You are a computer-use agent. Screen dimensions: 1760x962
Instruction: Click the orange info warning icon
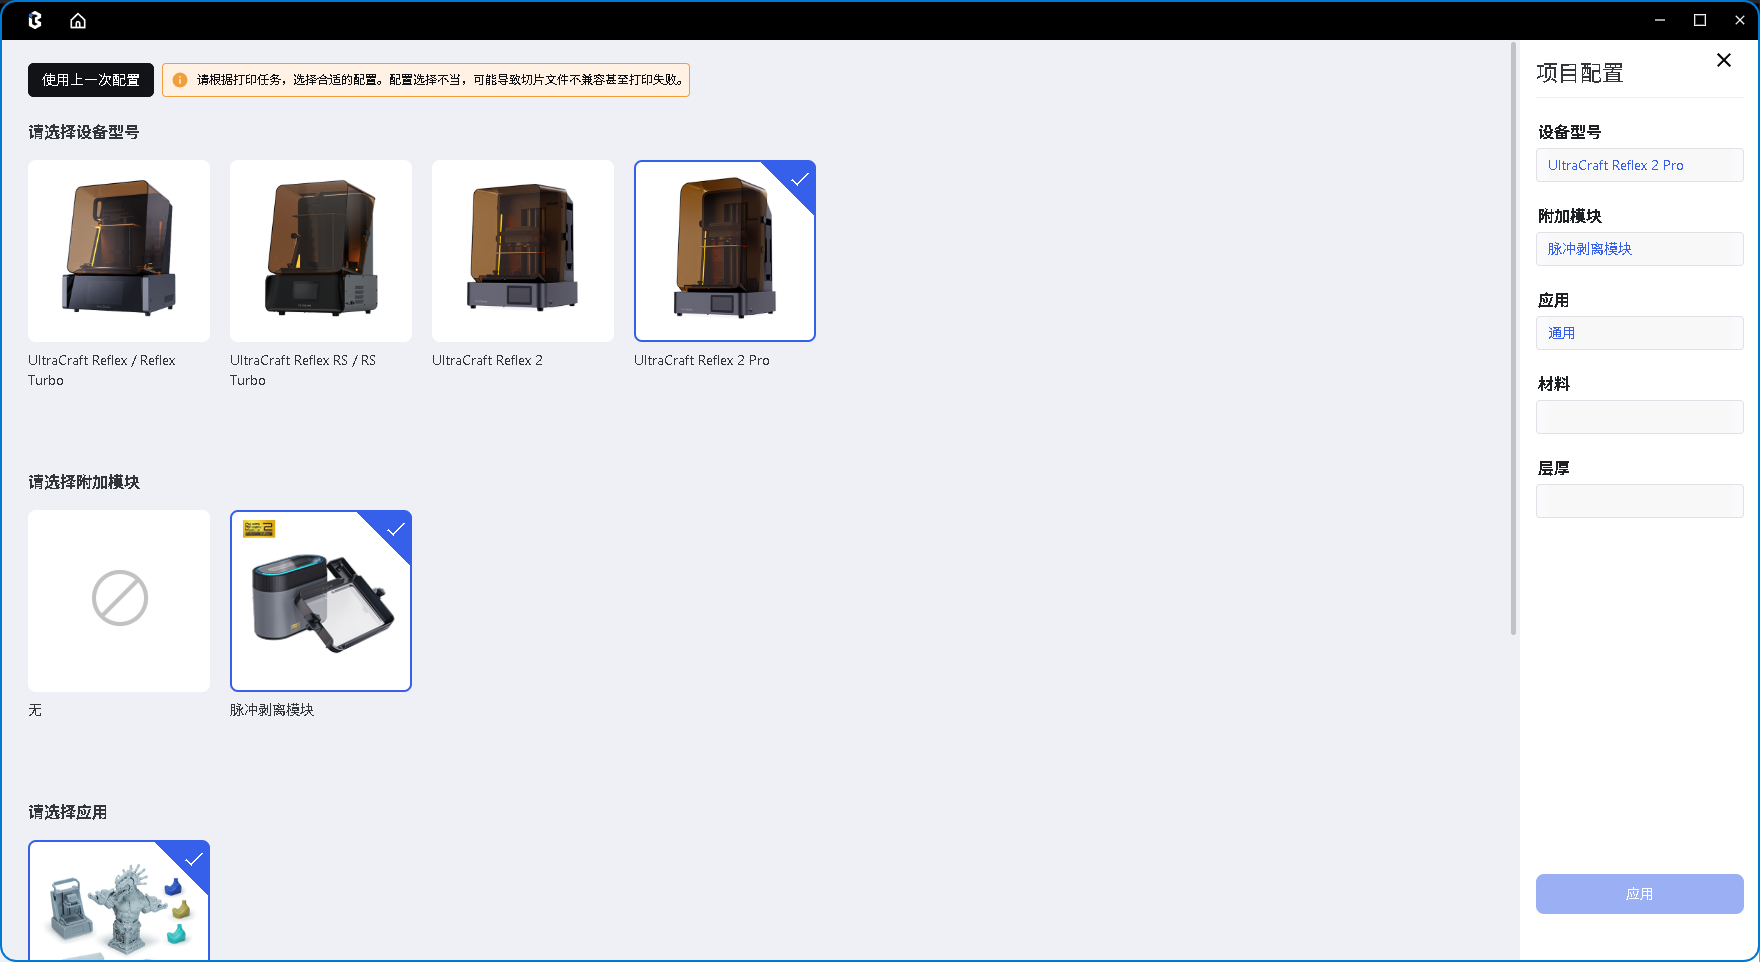coord(180,80)
